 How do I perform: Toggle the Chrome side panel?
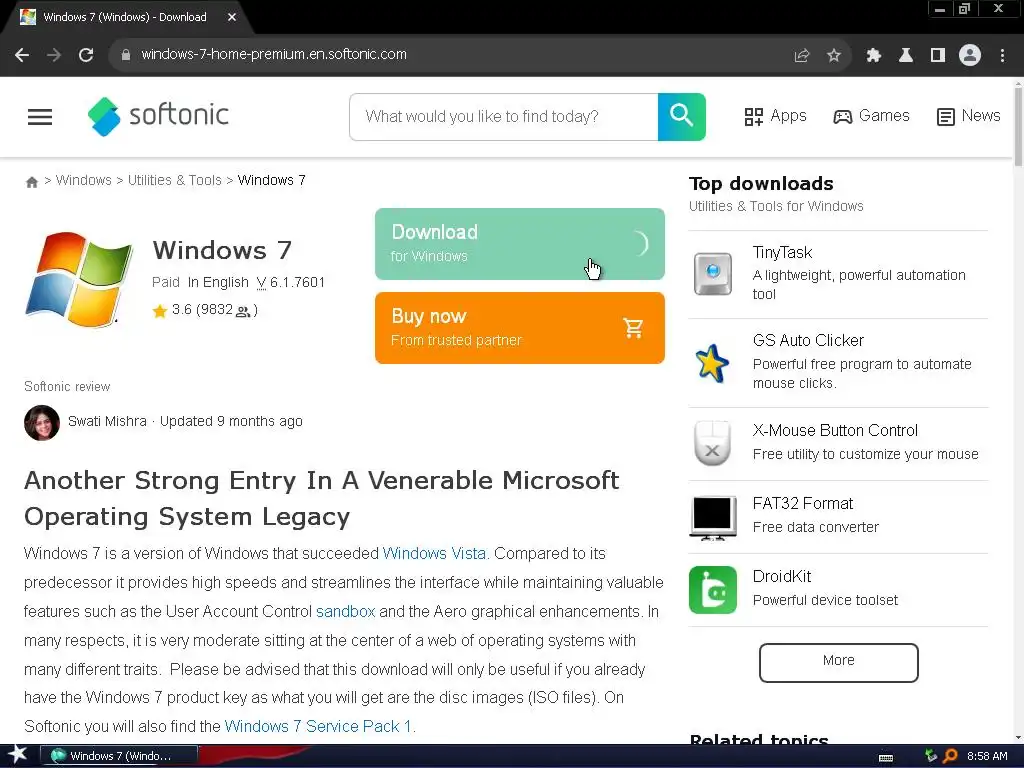point(938,56)
